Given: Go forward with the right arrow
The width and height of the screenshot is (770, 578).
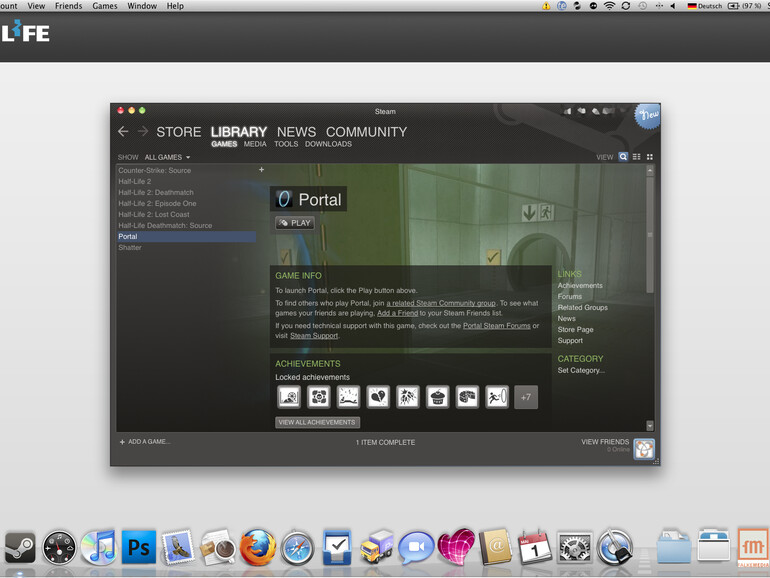Looking at the screenshot, I should click(x=143, y=132).
